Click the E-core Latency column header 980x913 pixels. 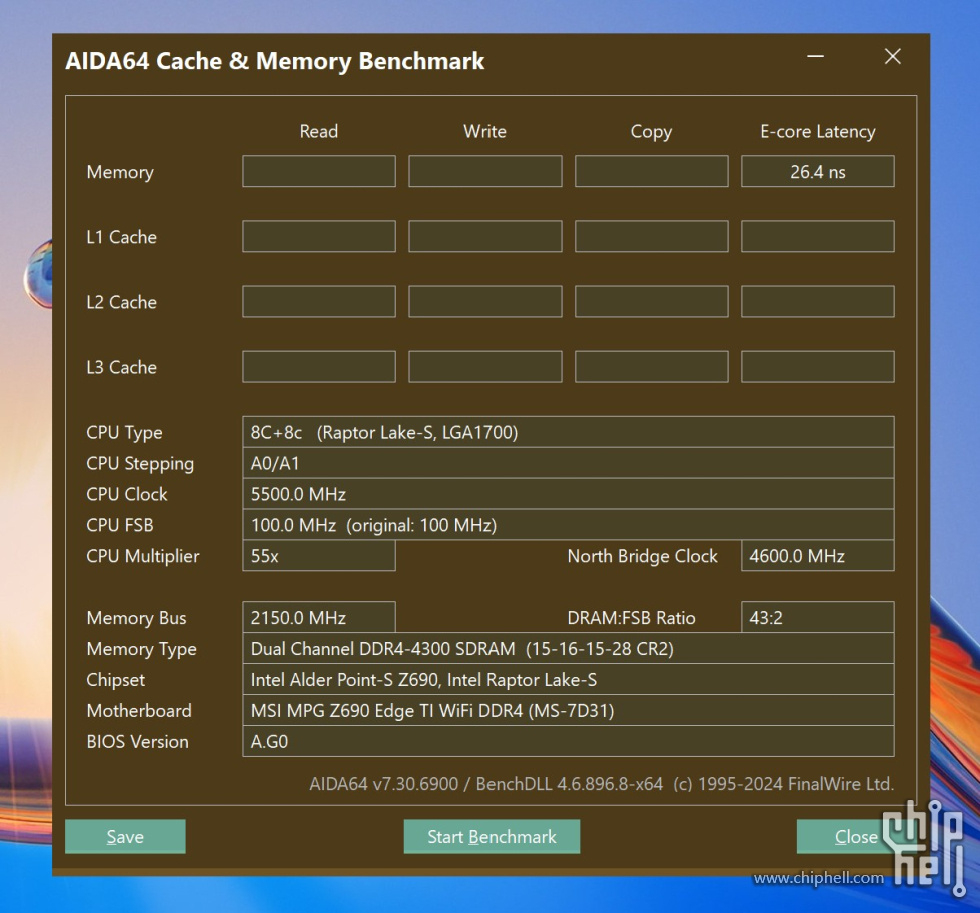click(x=818, y=132)
